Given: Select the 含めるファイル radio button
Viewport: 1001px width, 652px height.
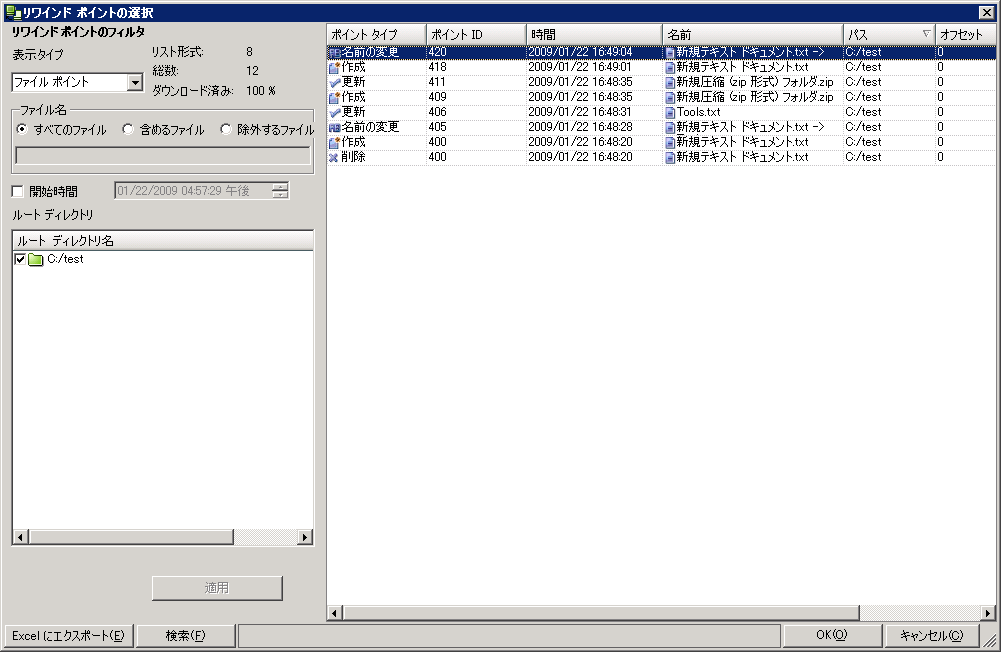Looking at the screenshot, I should 128,129.
